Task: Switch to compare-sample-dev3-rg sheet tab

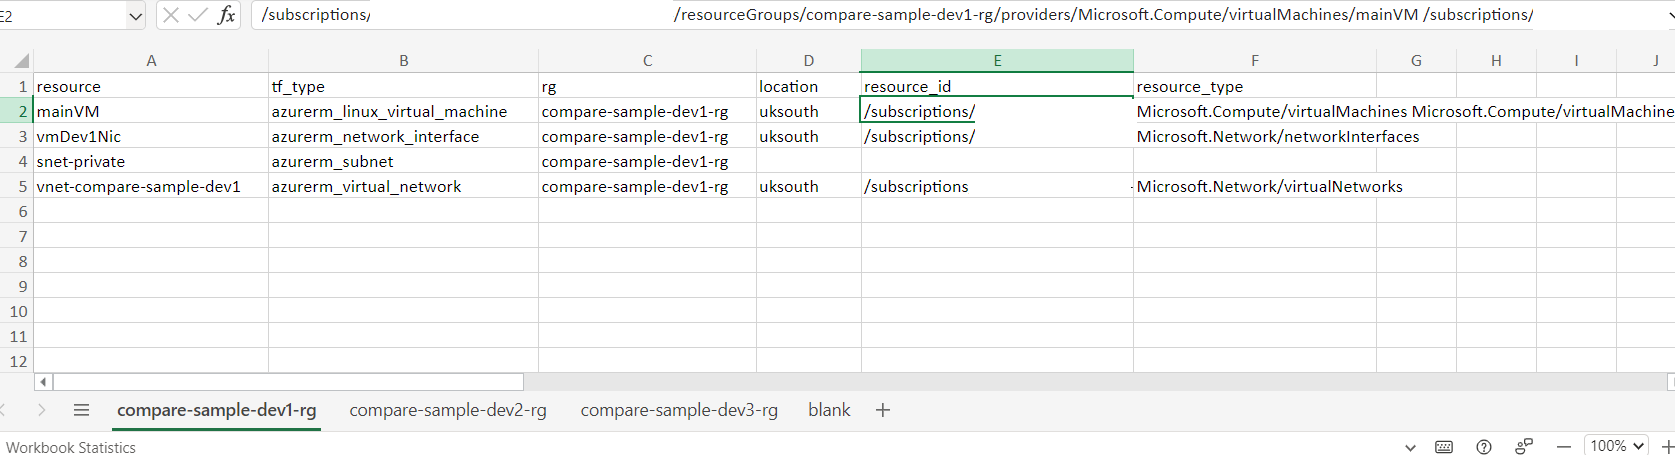Action: [x=679, y=410]
